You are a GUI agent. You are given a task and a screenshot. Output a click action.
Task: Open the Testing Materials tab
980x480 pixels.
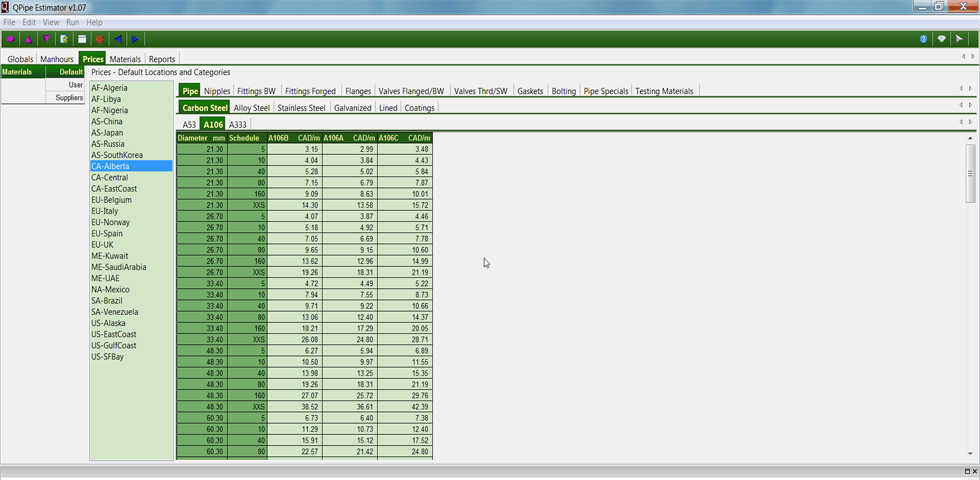[x=664, y=91]
